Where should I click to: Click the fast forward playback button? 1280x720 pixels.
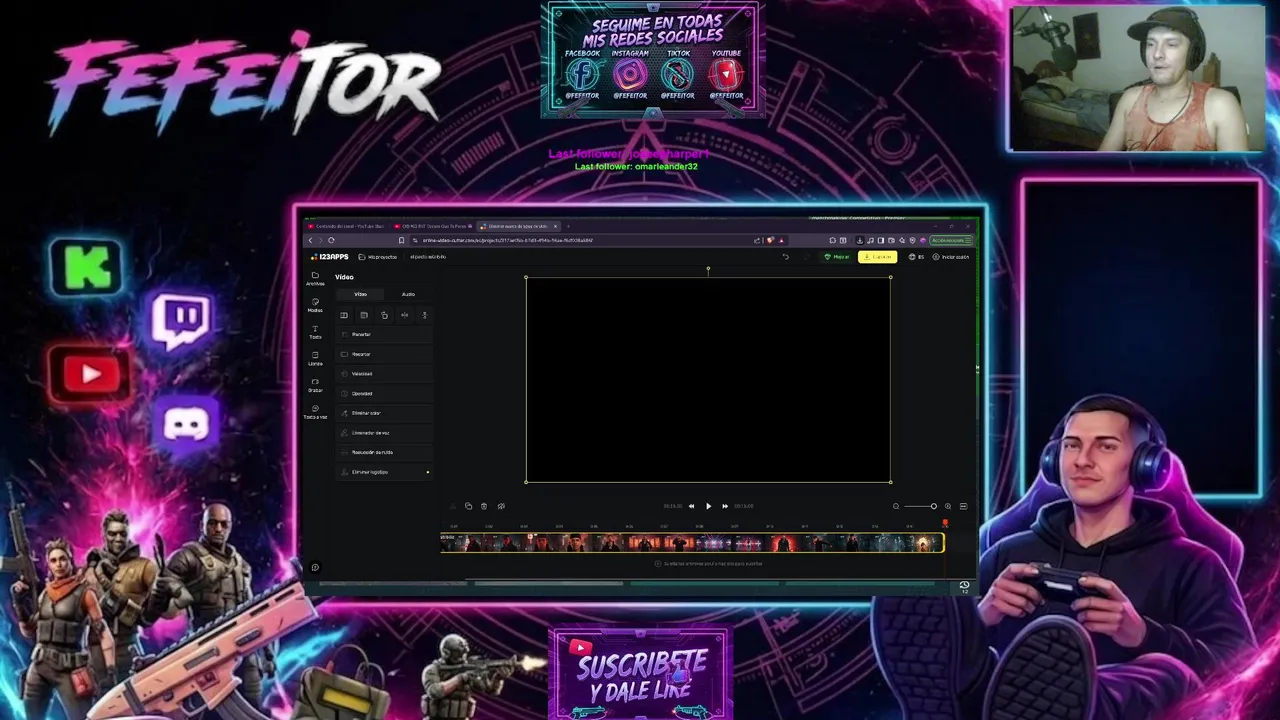(725, 506)
